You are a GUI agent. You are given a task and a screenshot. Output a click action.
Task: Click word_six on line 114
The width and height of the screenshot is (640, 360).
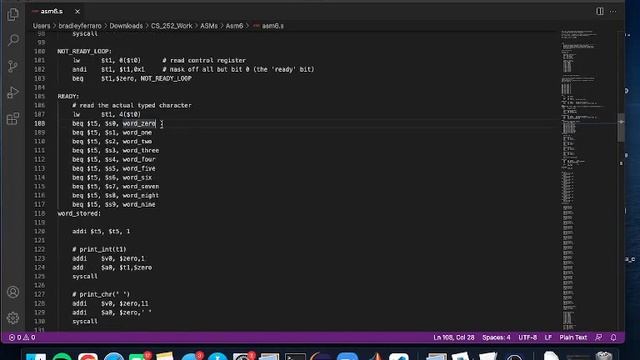click(137, 178)
